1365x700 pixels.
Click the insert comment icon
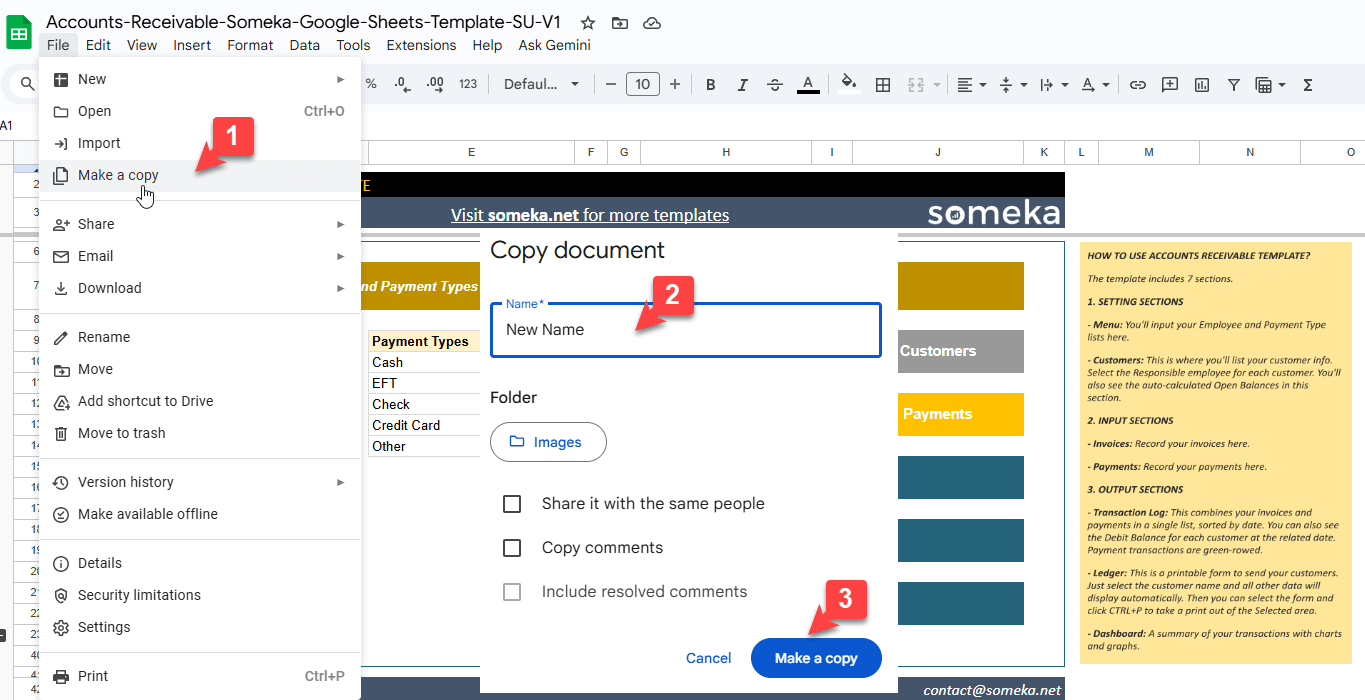[1170, 84]
